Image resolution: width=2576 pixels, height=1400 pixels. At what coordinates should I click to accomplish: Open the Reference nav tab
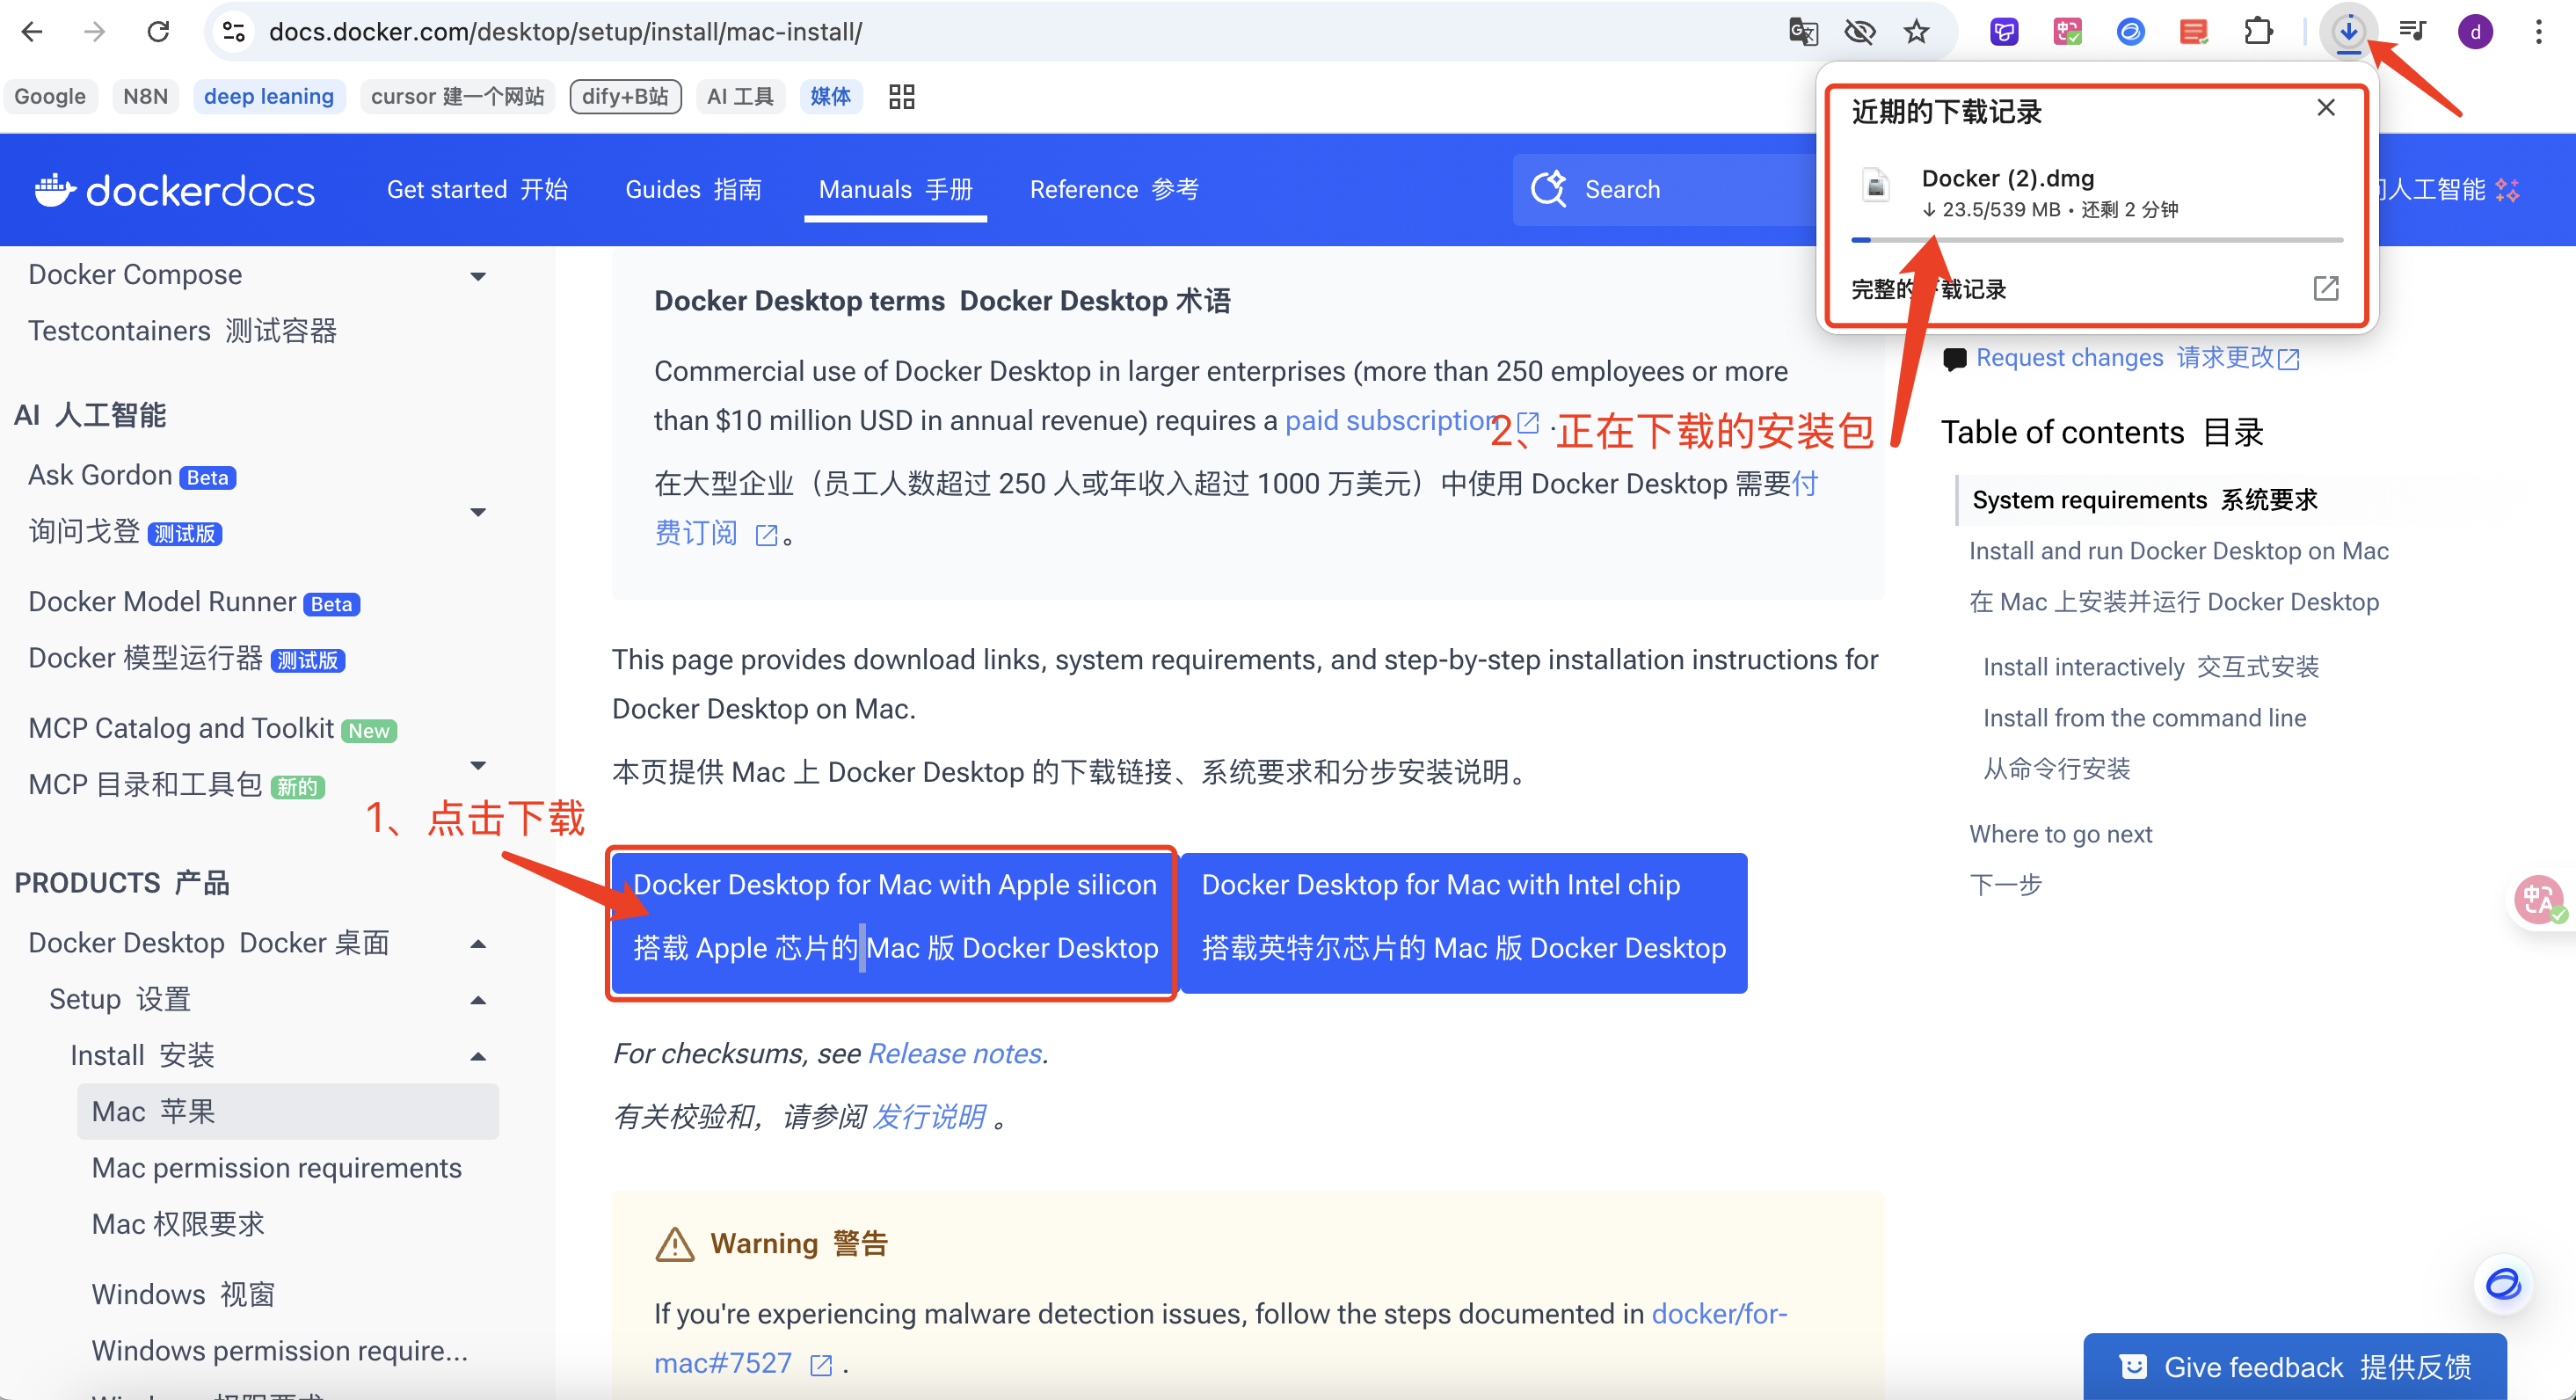tap(1114, 189)
